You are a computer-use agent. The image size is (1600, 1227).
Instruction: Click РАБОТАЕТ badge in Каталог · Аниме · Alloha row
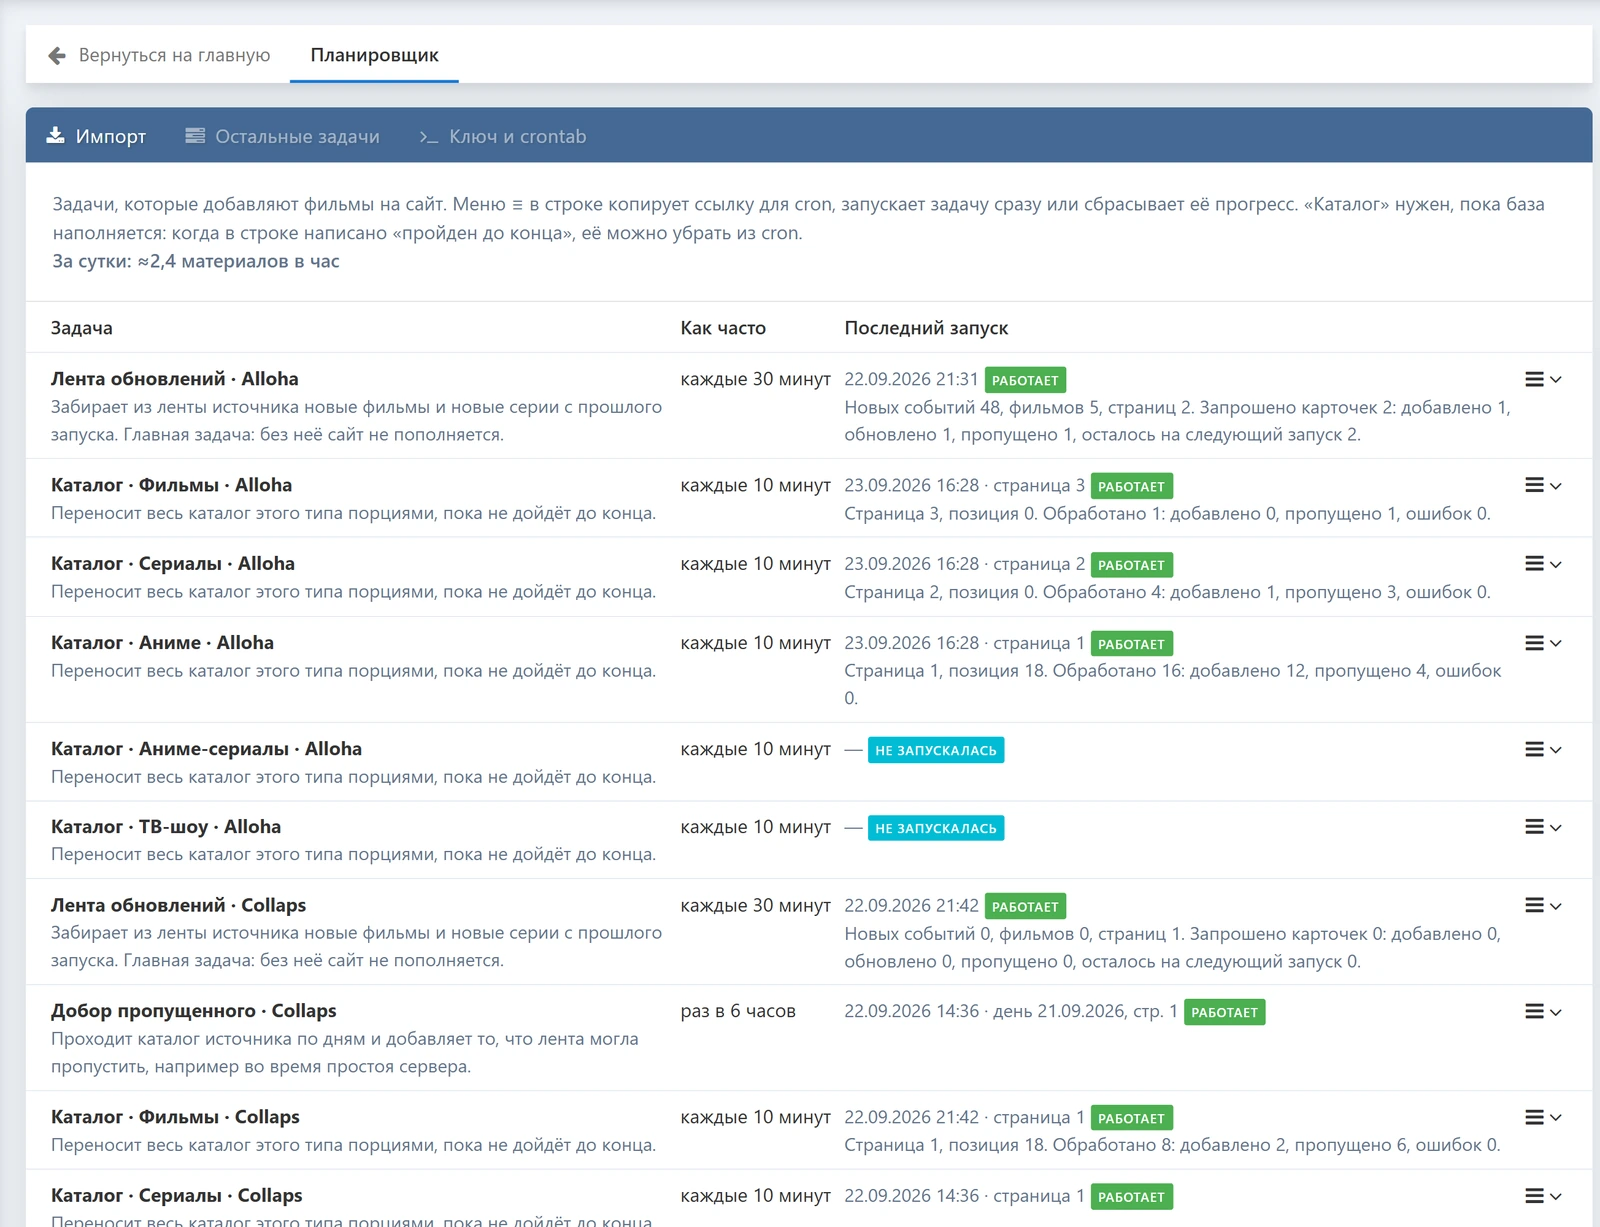click(x=1131, y=644)
